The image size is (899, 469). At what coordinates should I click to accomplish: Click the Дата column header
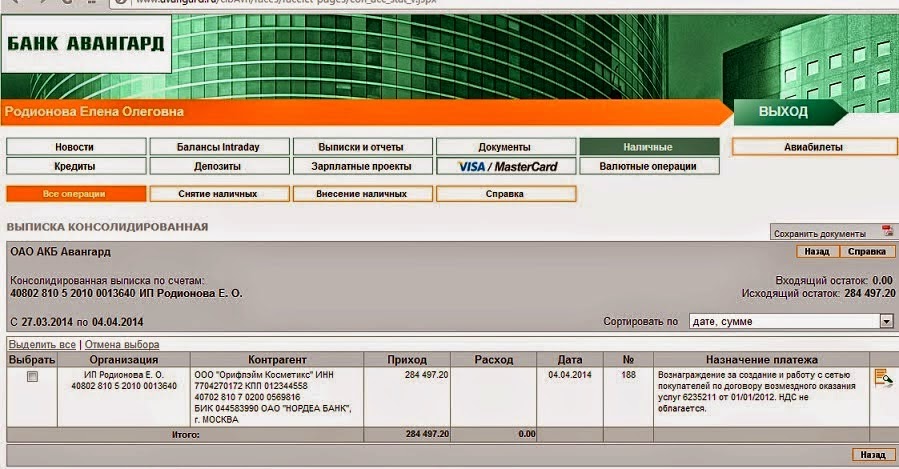tap(570, 359)
